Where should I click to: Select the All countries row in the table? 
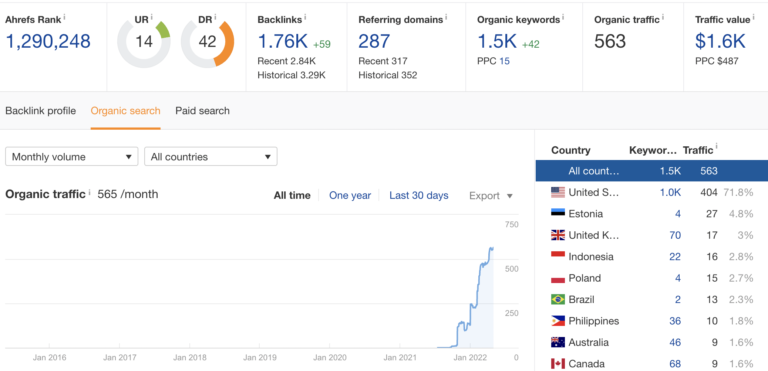coord(651,171)
